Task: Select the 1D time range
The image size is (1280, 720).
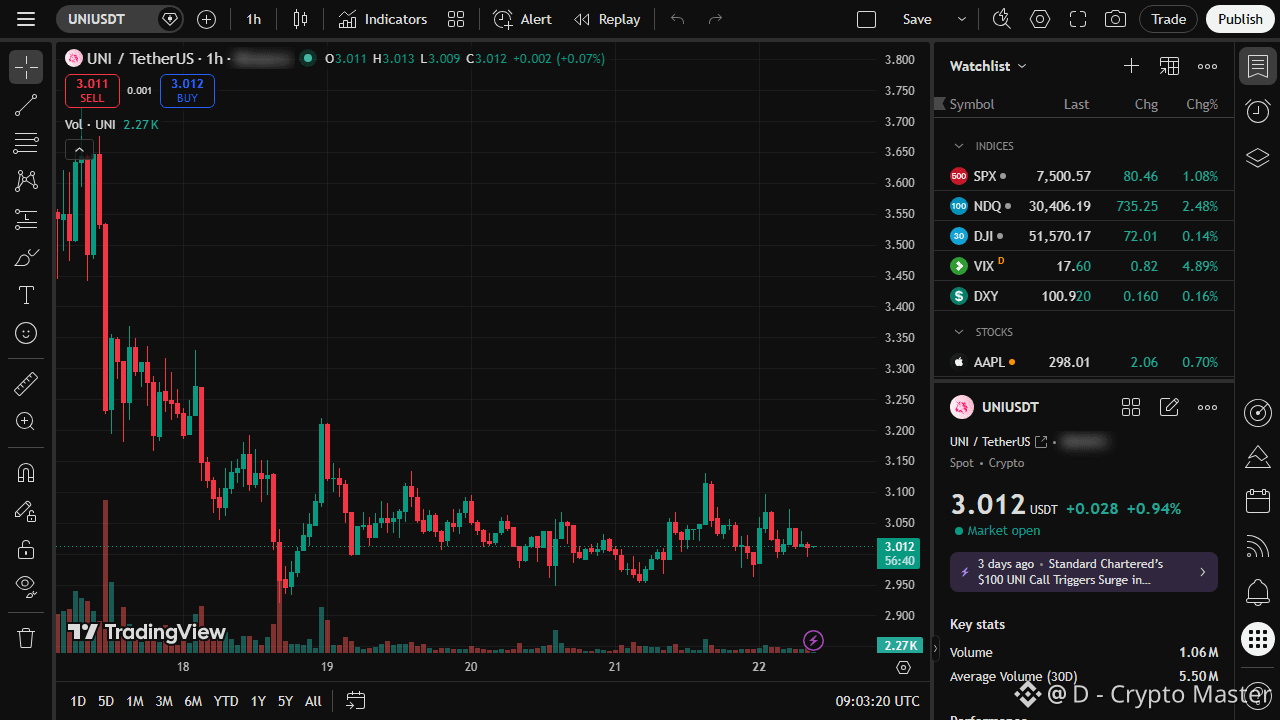Action: point(78,701)
